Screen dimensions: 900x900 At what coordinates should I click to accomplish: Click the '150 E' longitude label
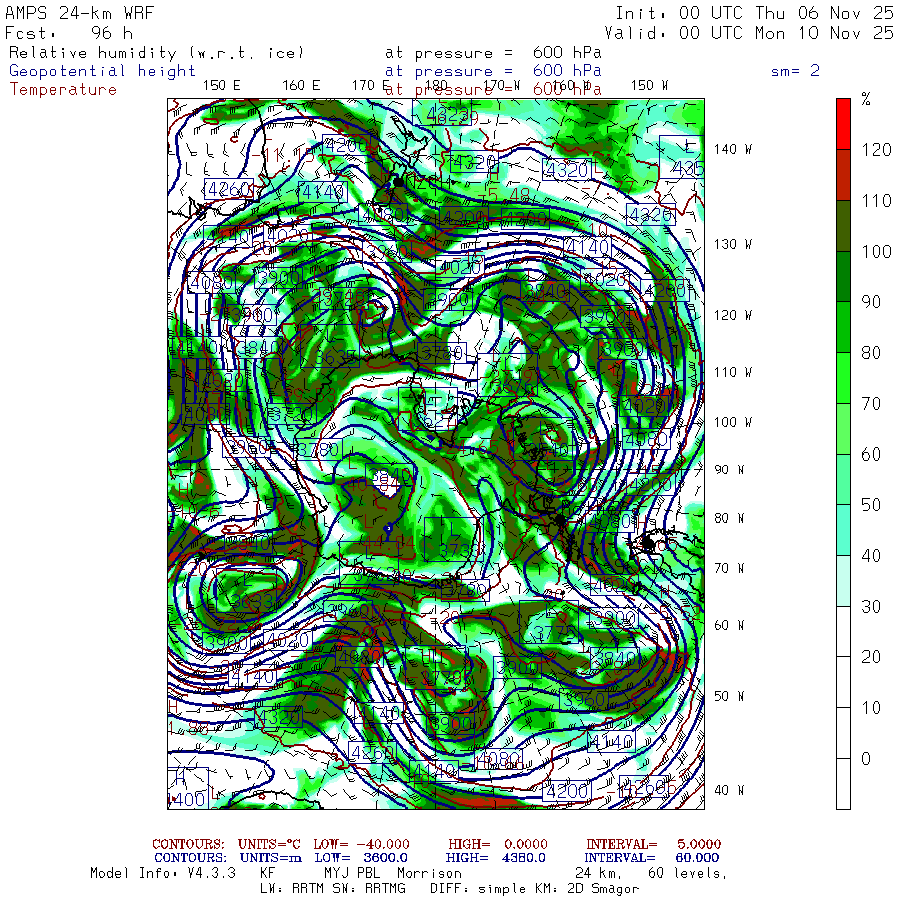pyautogui.click(x=221, y=85)
